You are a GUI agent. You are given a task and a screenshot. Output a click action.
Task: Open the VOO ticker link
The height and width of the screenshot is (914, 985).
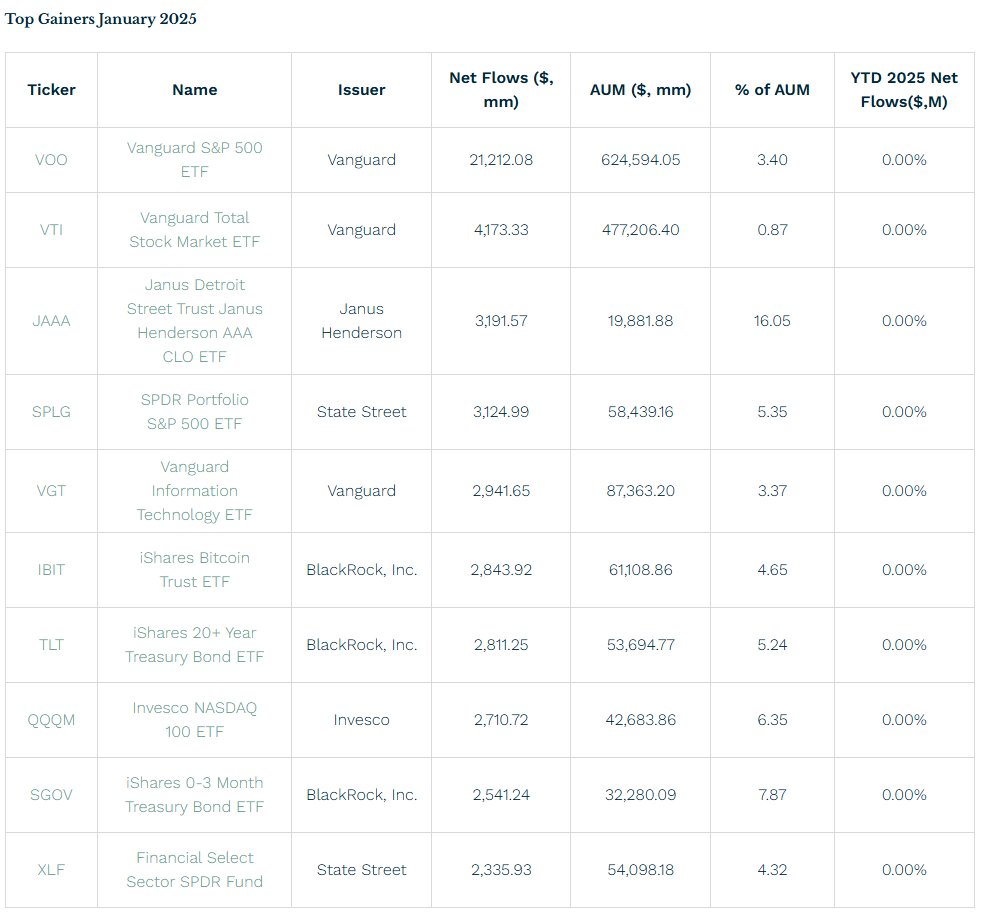pyautogui.click(x=51, y=160)
